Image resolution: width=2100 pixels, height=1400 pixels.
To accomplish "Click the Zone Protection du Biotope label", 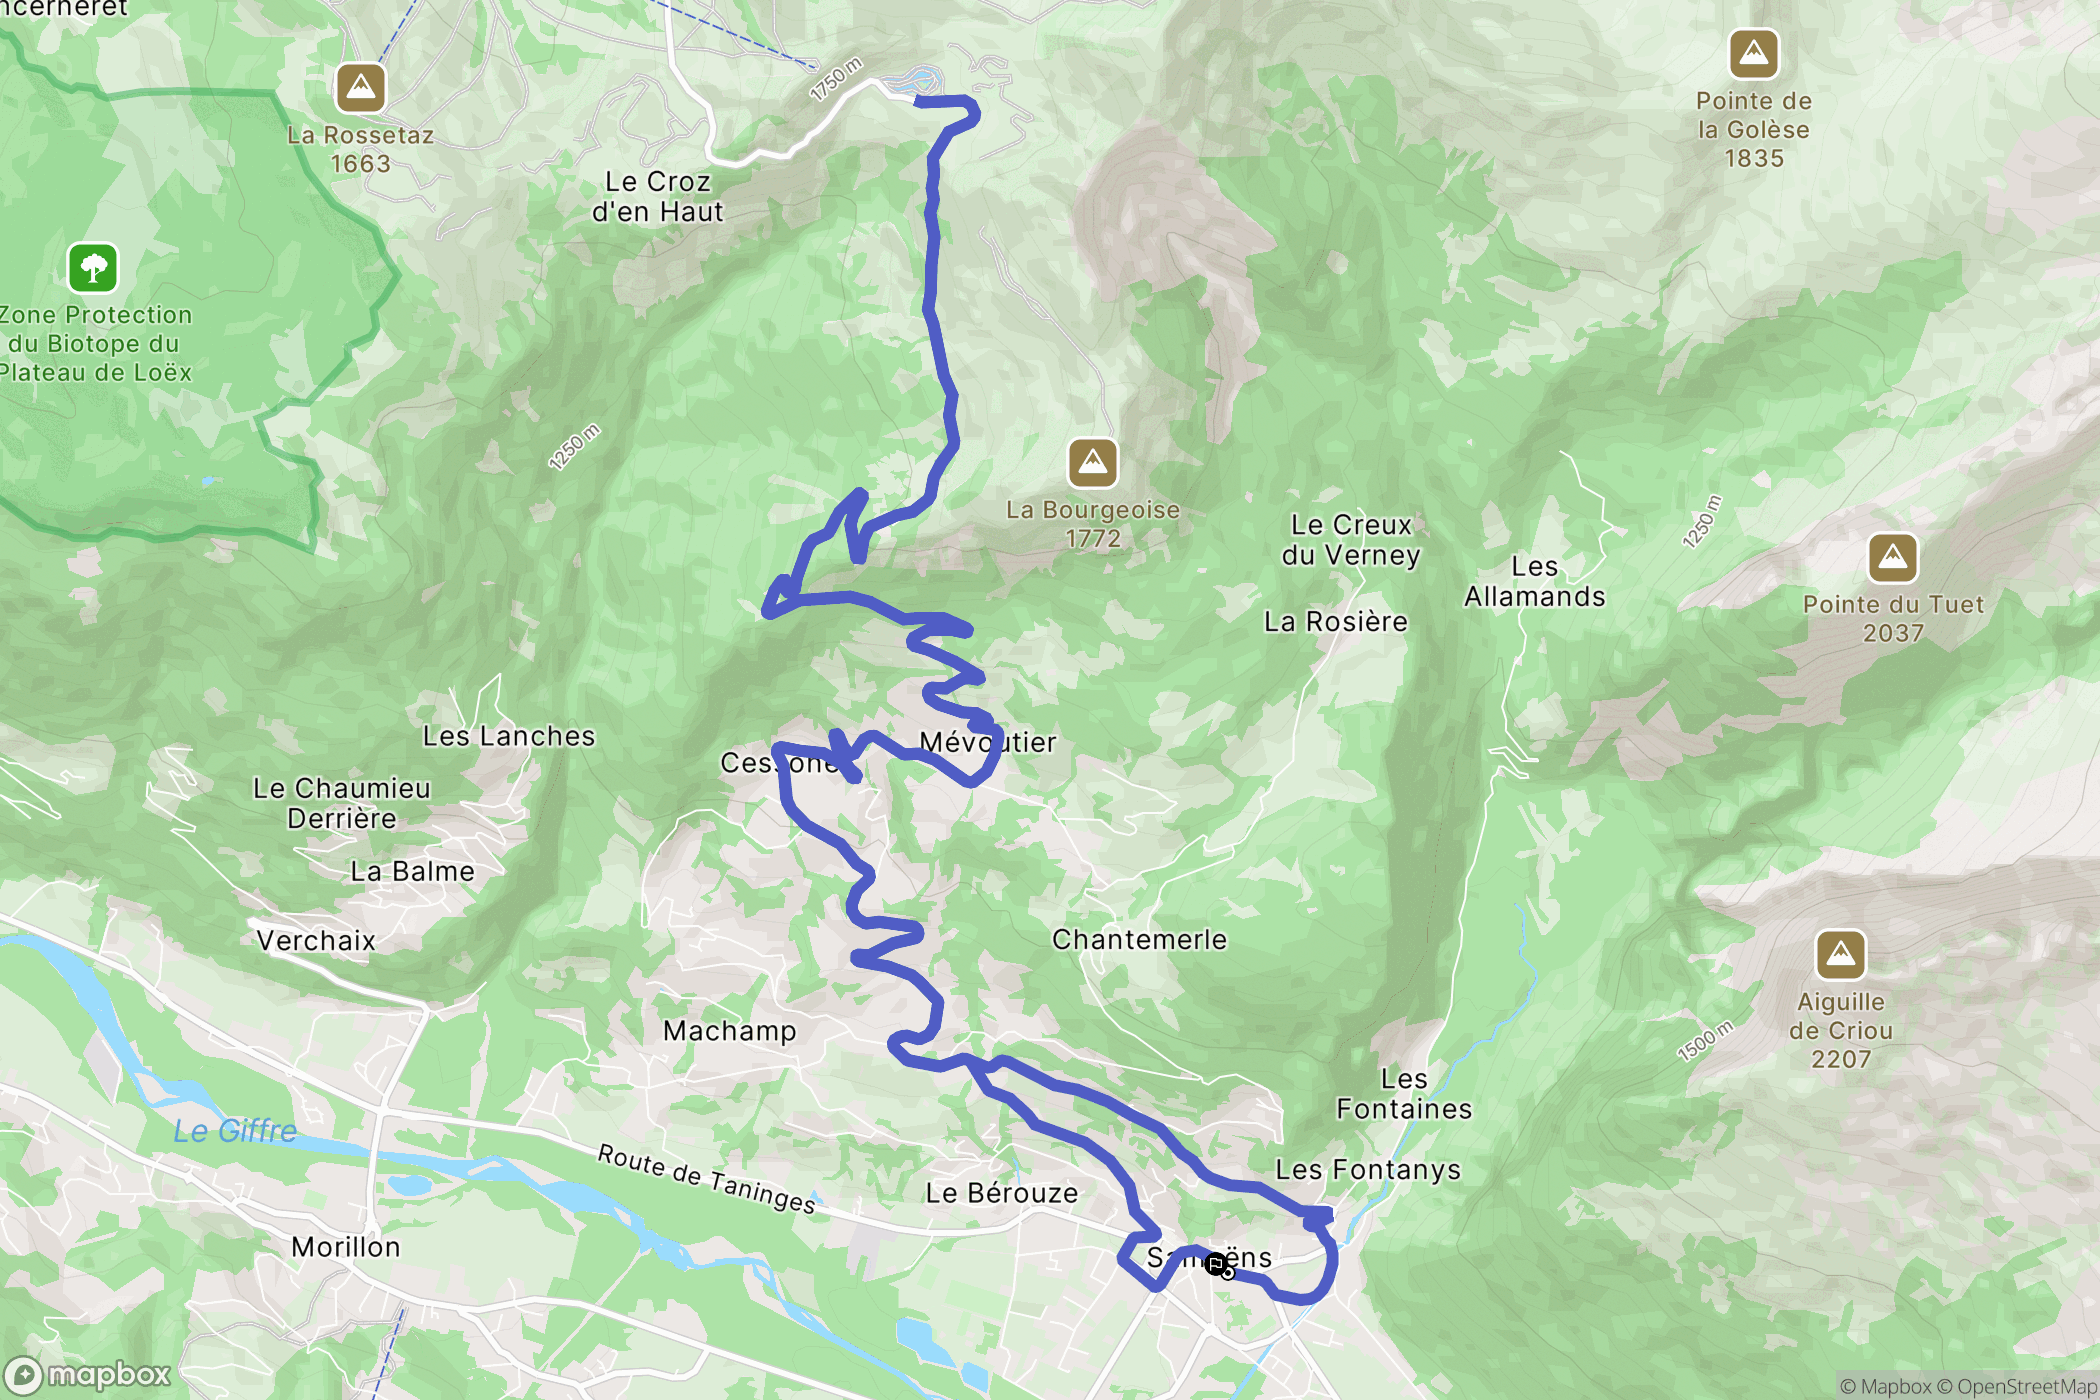I will [x=95, y=344].
